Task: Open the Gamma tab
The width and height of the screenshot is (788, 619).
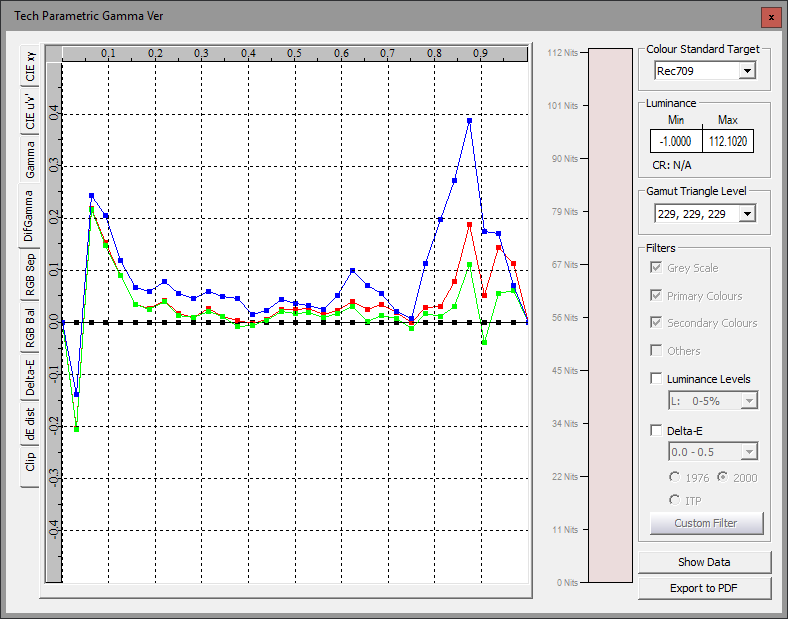Action: (30, 159)
